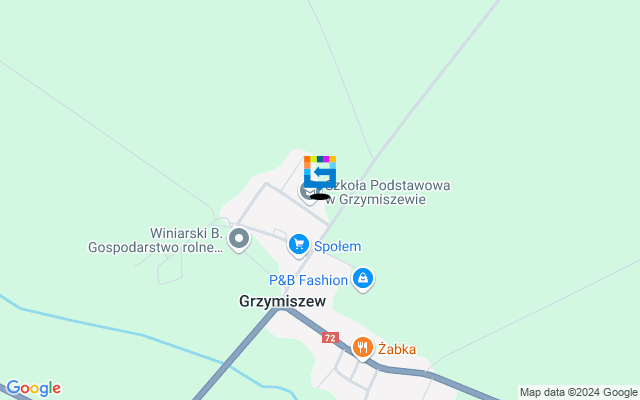Screen dimensions: 640x400
Task: Click the thick gray road heading southwest
Action: click(237, 353)
